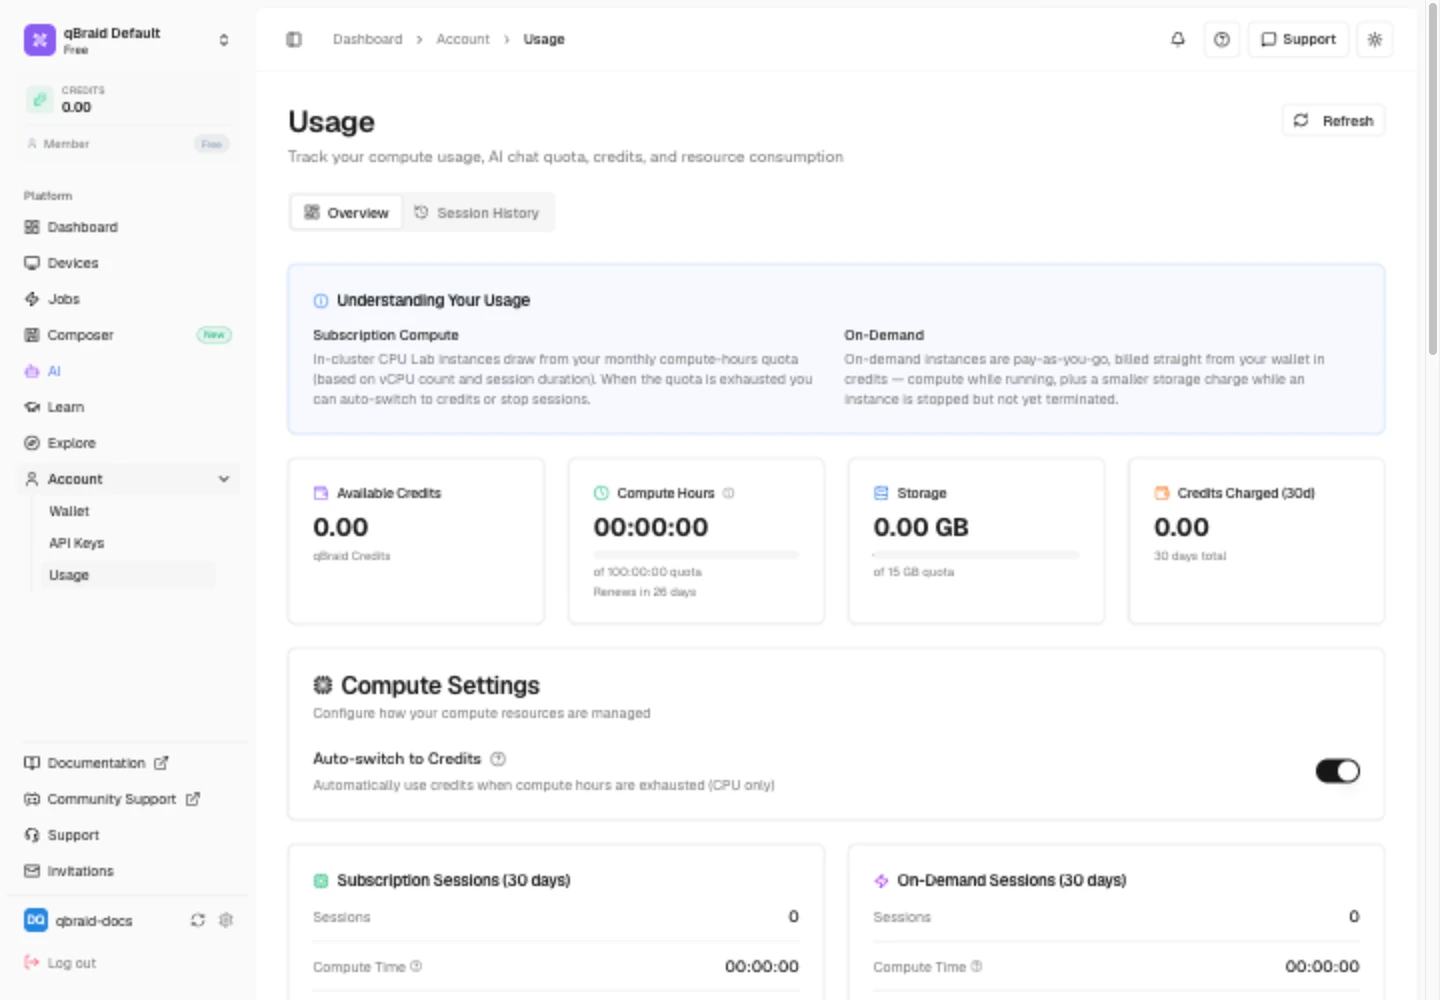1440x1000 pixels.
Task: Switch to the Overview tab
Action: (x=347, y=213)
